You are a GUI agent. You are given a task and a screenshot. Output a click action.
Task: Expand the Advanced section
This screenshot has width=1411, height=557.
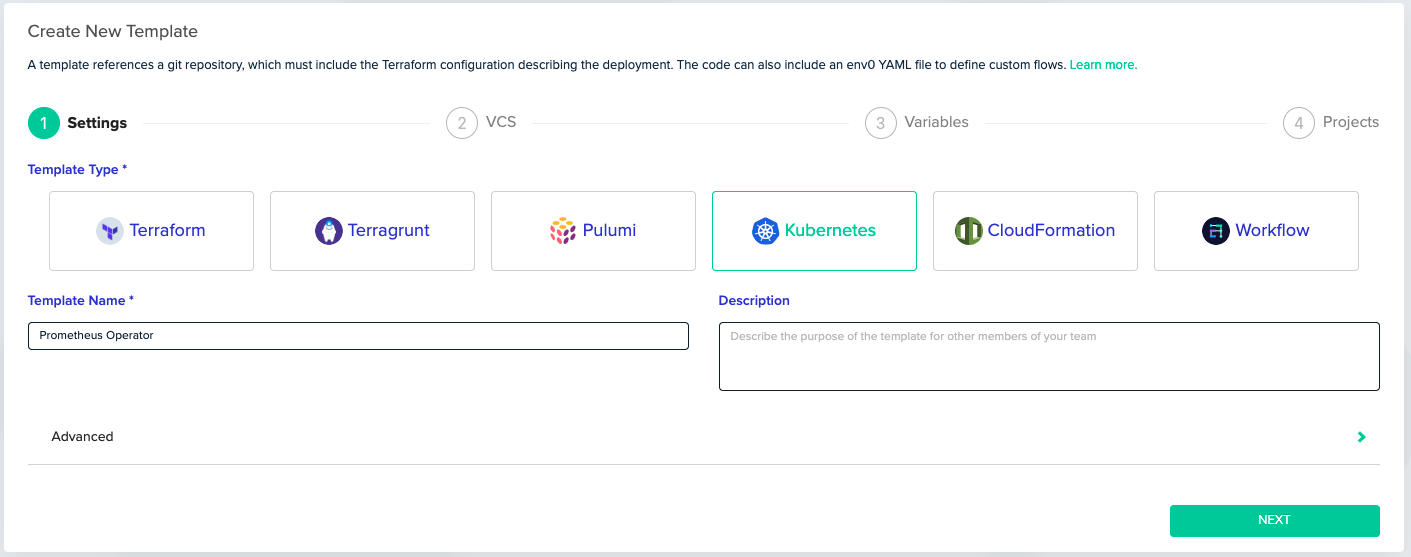coord(704,437)
